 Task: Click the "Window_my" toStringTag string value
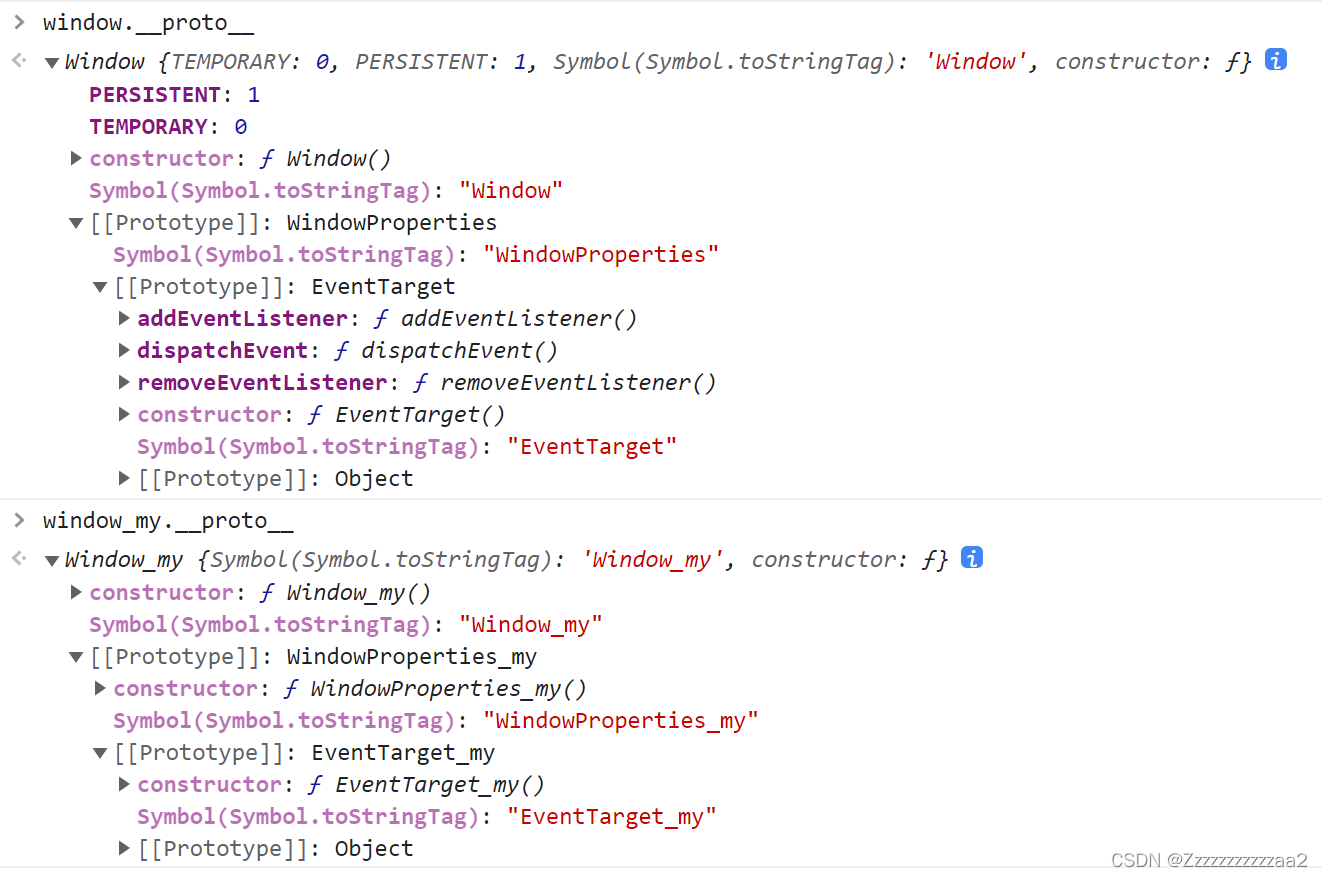[x=531, y=625]
